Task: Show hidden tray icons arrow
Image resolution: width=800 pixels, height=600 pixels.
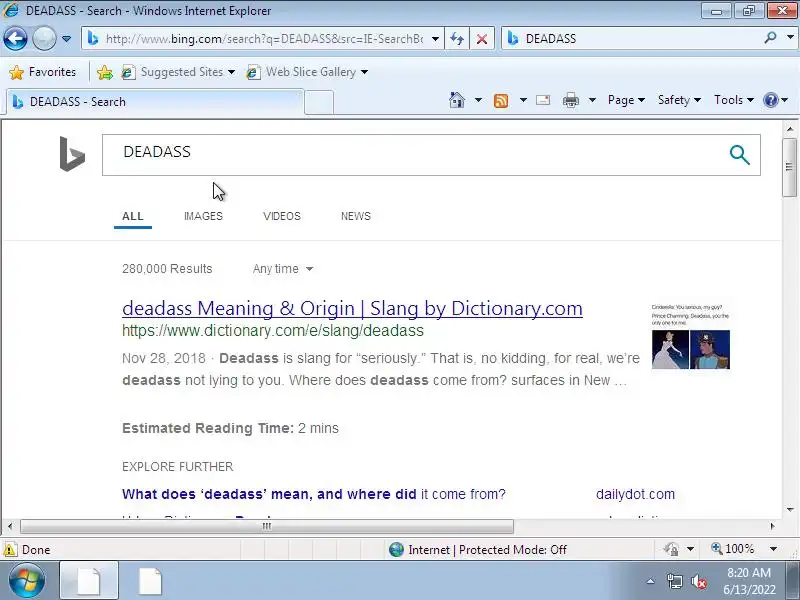Action: pos(651,581)
